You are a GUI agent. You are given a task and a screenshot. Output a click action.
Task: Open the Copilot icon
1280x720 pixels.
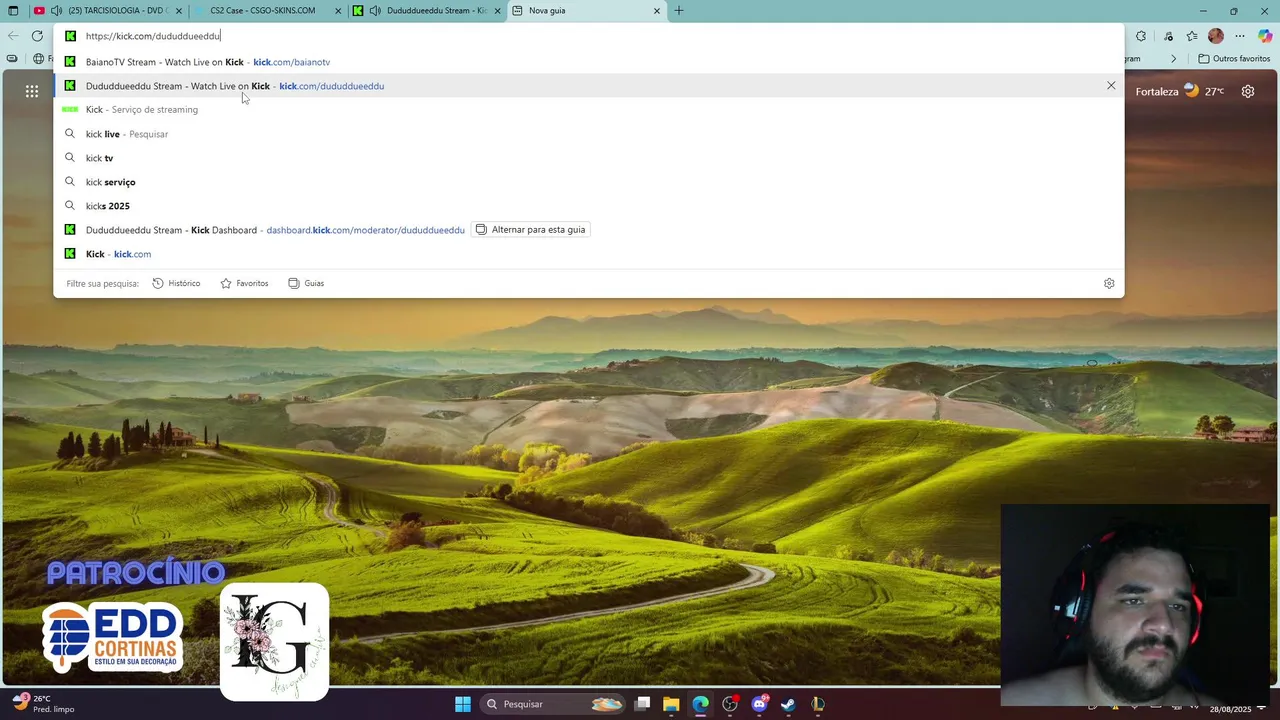click(1265, 36)
